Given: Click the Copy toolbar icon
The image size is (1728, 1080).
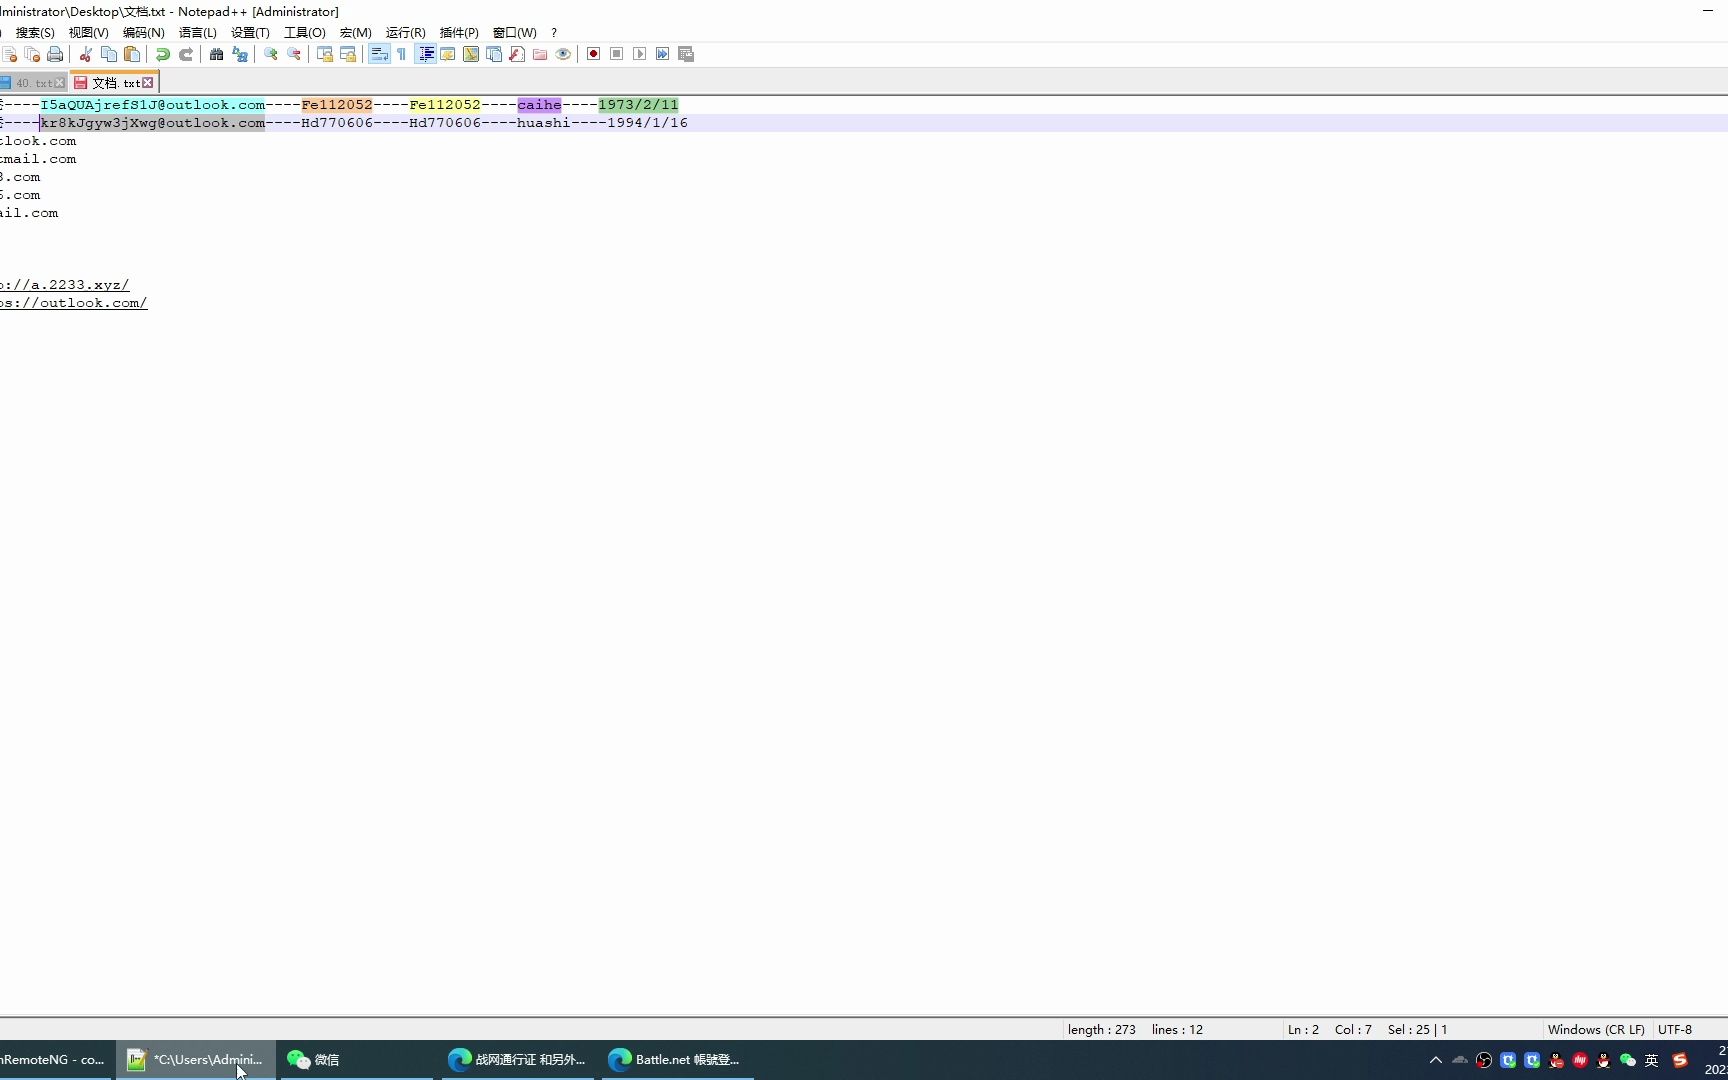Looking at the screenshot, I should pos(109,54).
